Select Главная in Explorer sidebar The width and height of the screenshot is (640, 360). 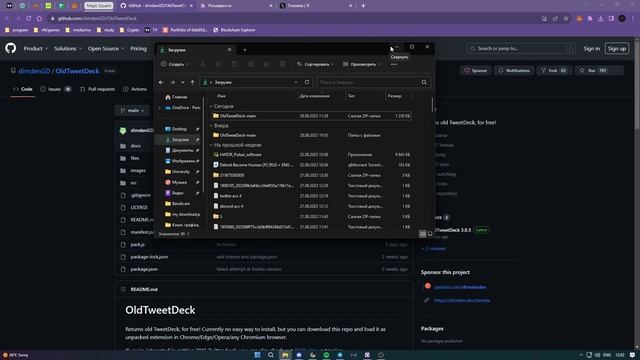(x=176, y=97)
